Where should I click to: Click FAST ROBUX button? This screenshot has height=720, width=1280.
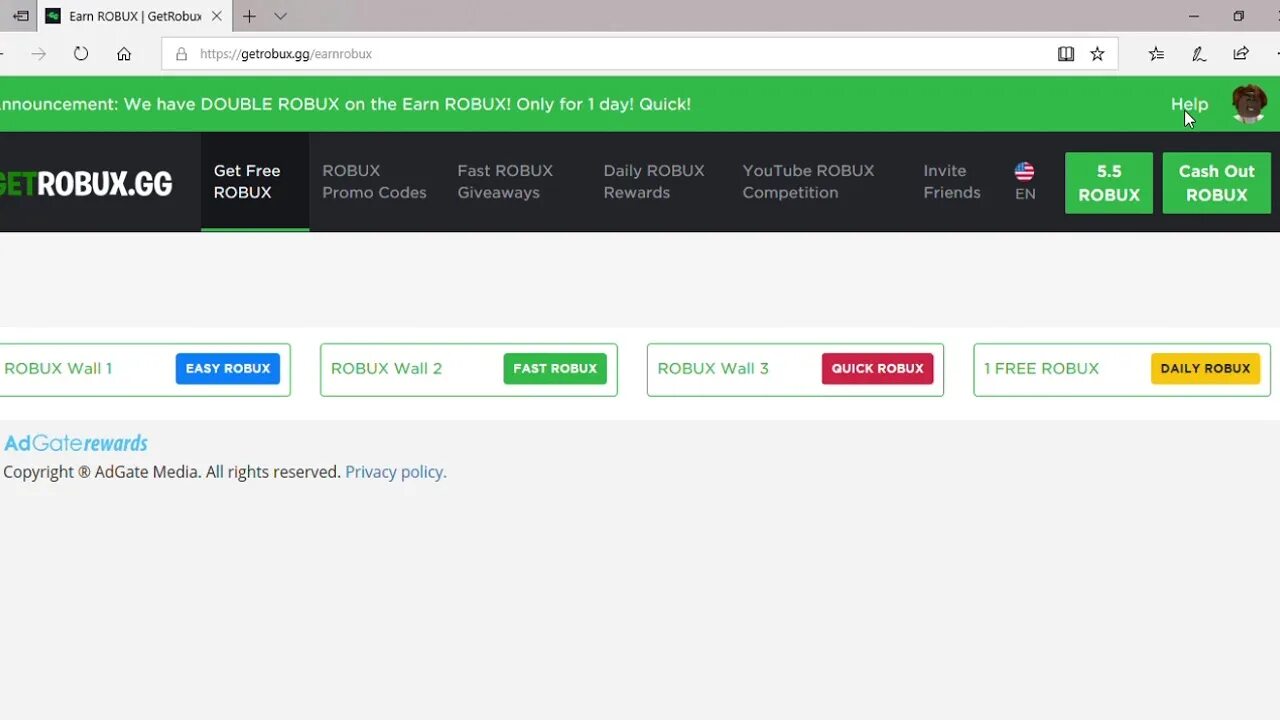tap(555, 369)
